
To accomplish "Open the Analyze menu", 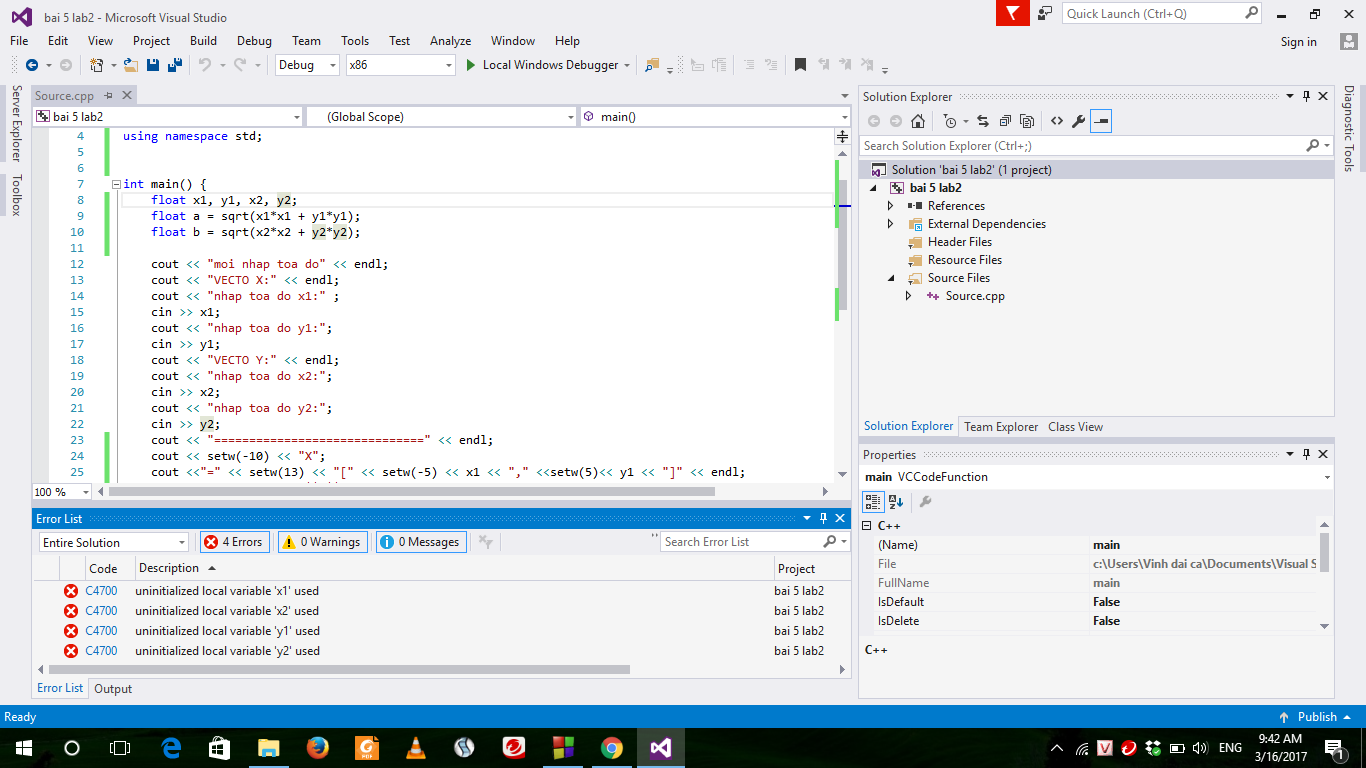I will tap(450, 41).
